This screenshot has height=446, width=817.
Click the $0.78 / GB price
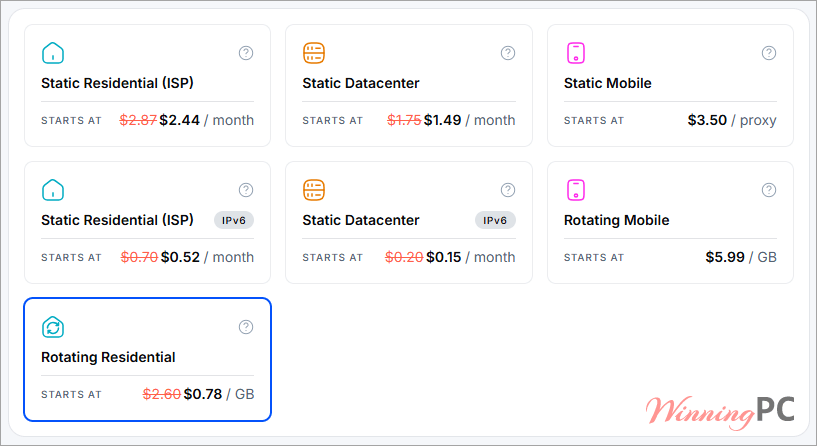tap(219, 394)
